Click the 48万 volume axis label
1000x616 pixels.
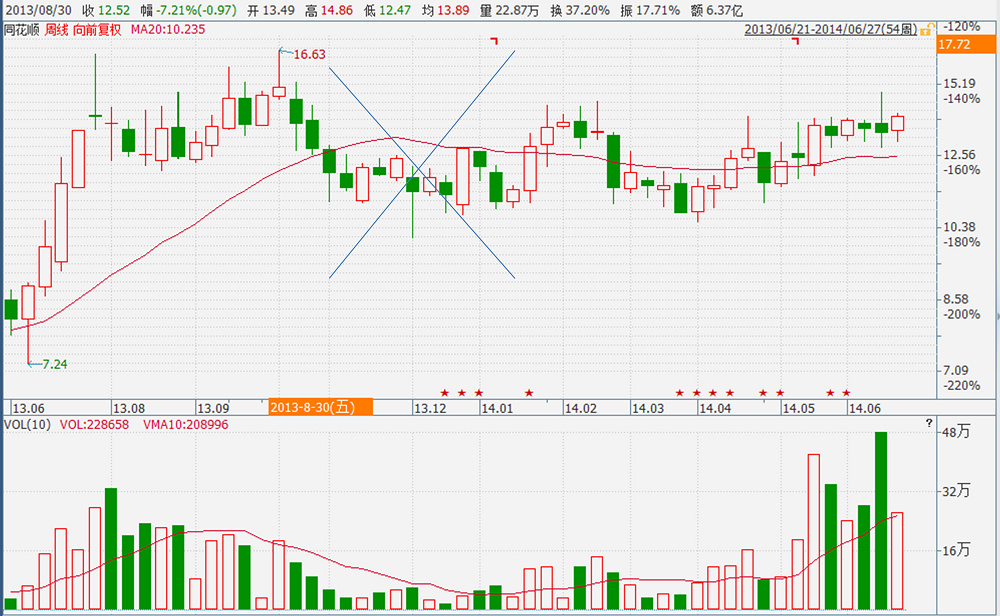pos(956,432)
